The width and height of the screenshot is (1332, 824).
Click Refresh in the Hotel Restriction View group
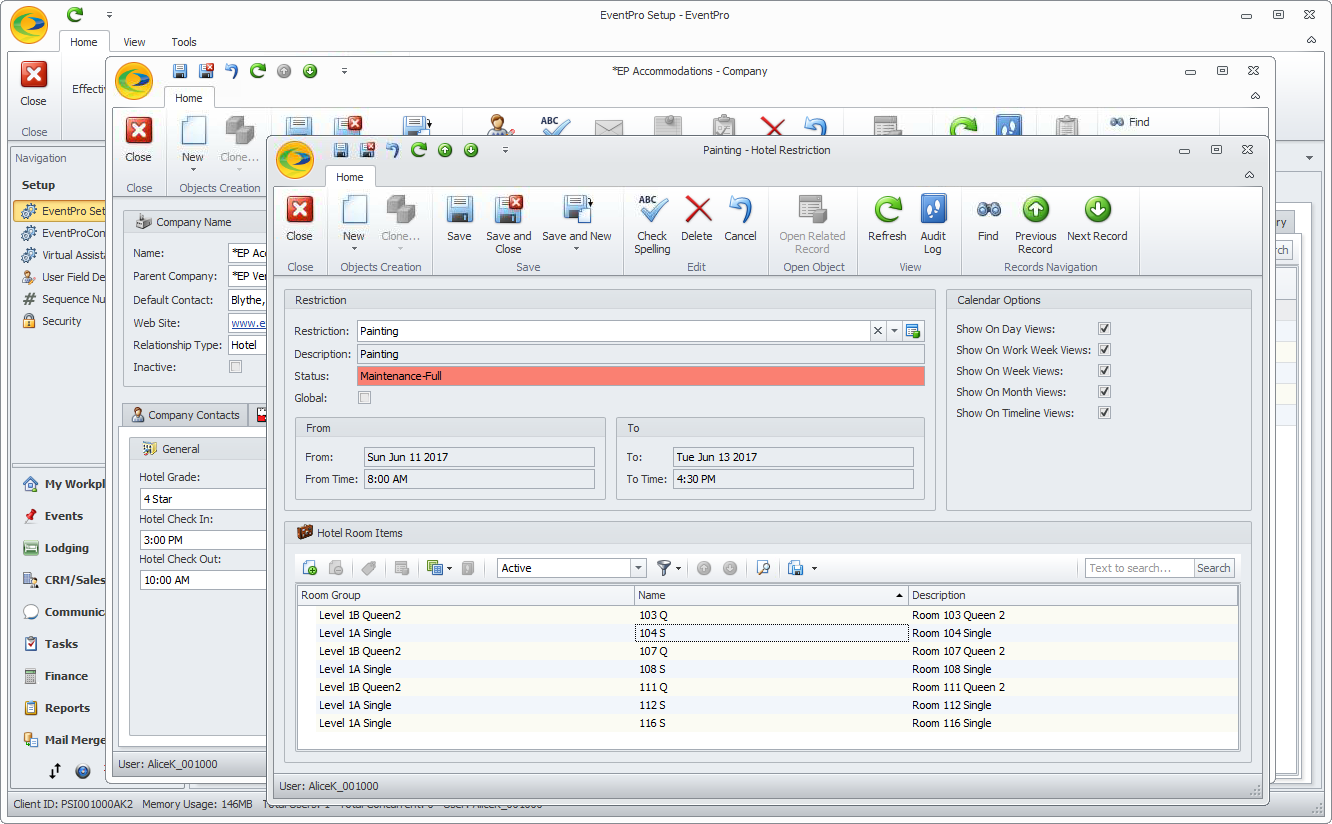click(887, 219)
